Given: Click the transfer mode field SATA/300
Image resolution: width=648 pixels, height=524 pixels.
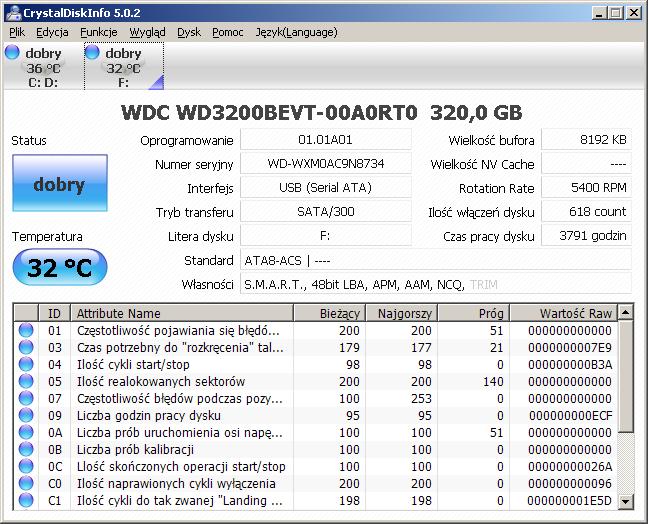Looking at the screenshot, I should pyautogui.click(x=326, y=212).
